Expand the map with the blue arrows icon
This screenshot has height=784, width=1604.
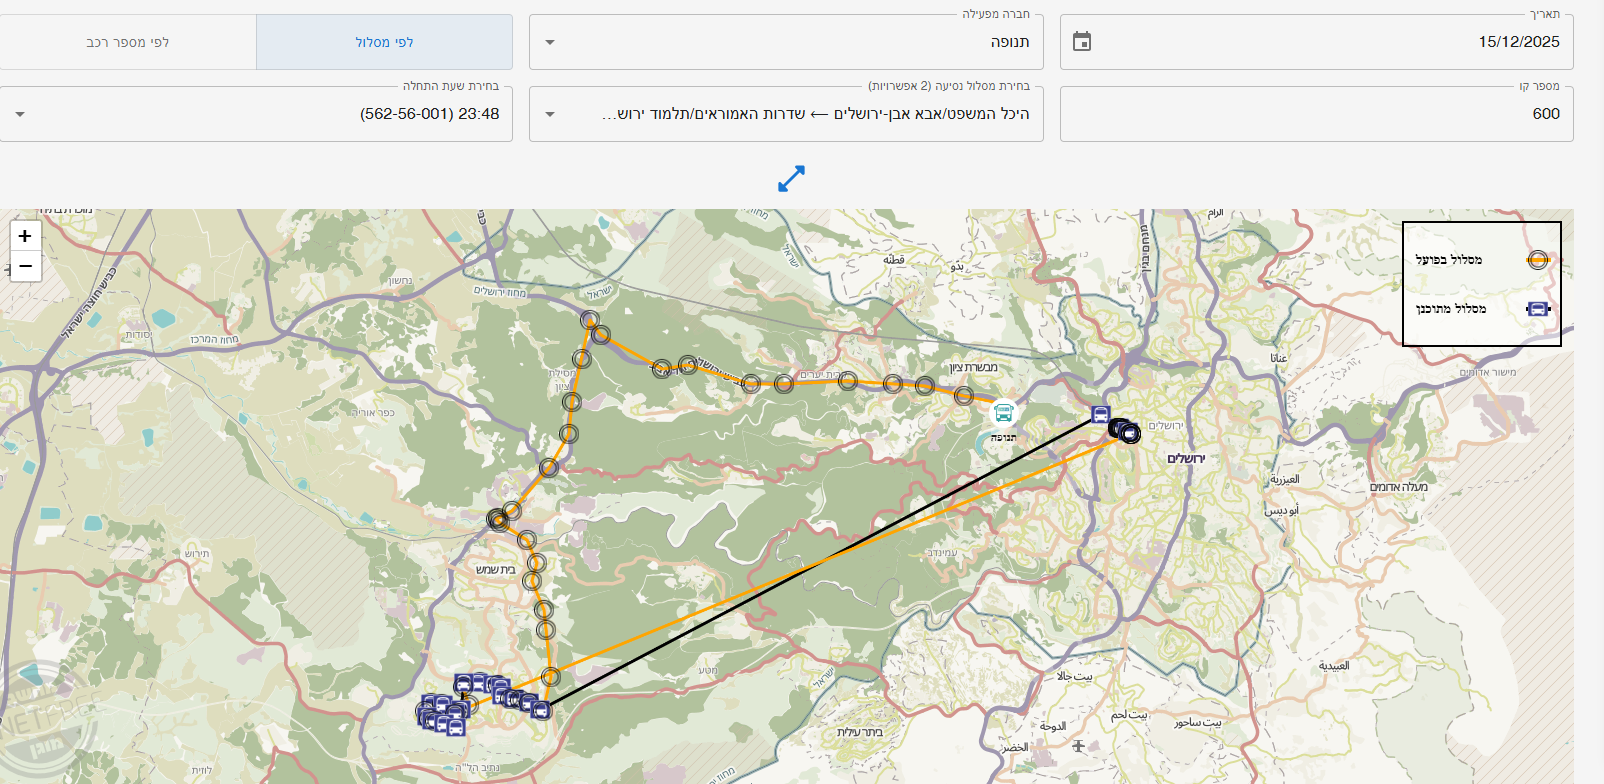(x=791, y=179)
